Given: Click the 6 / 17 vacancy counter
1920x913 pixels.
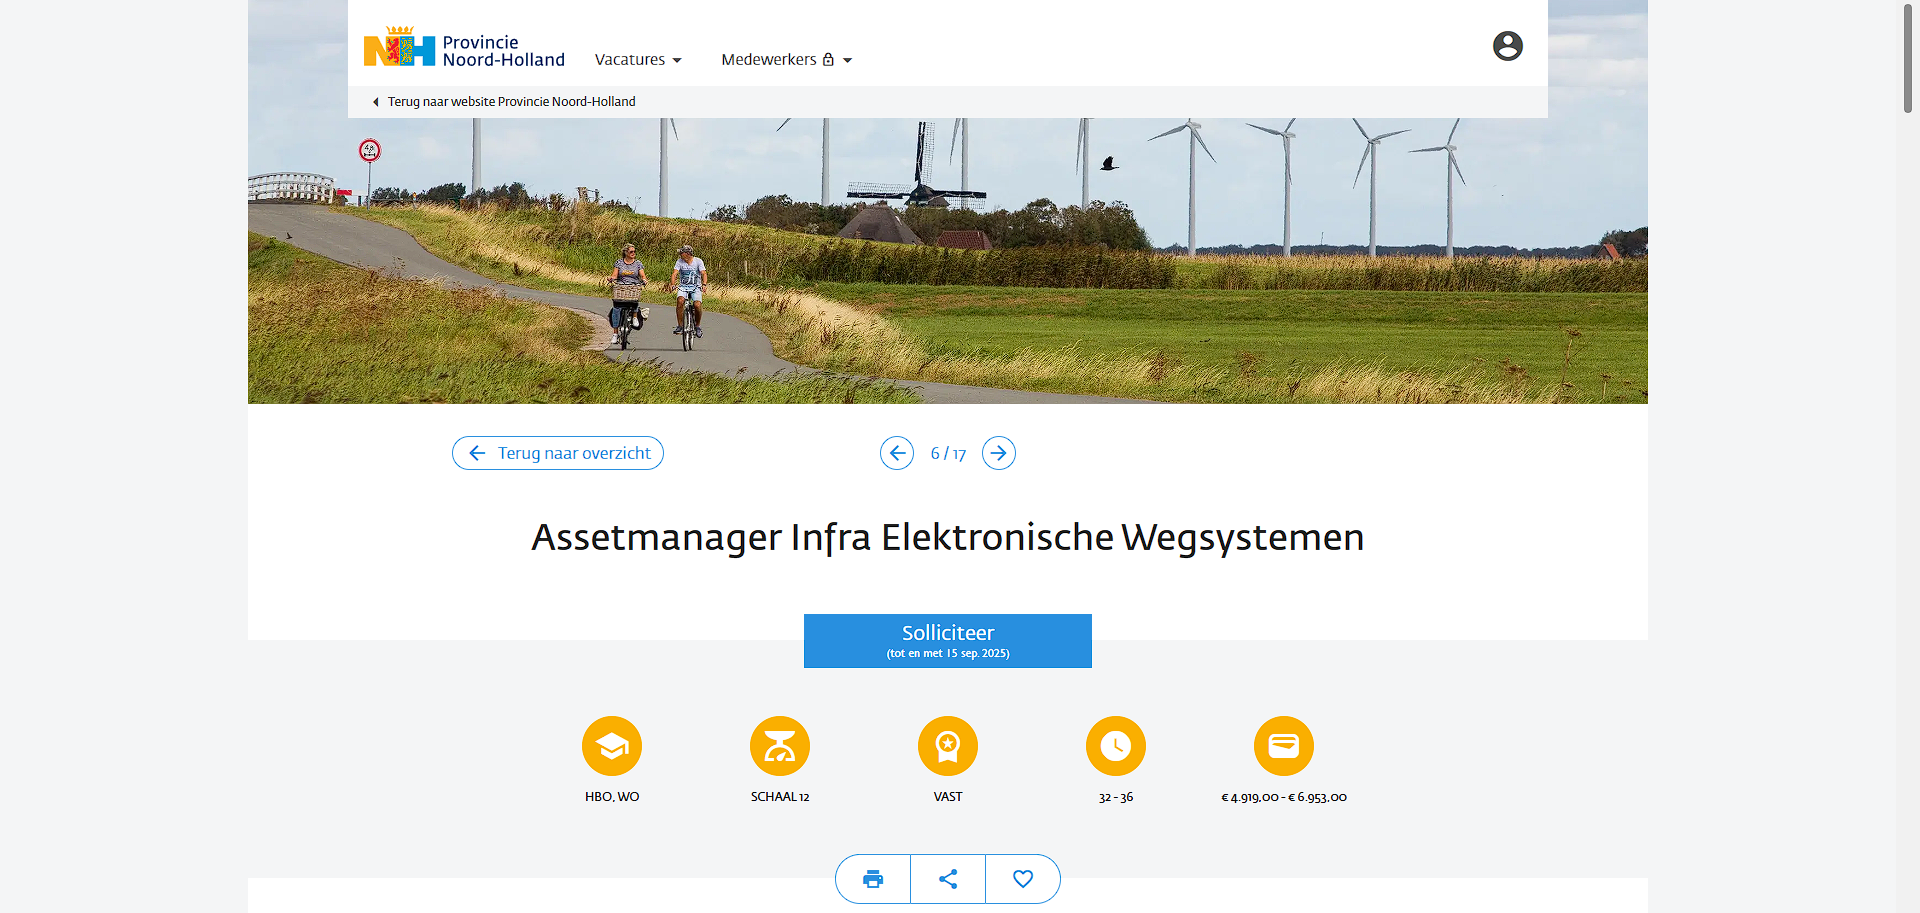Looking at the screenshot, I should [x=948, y=454].
